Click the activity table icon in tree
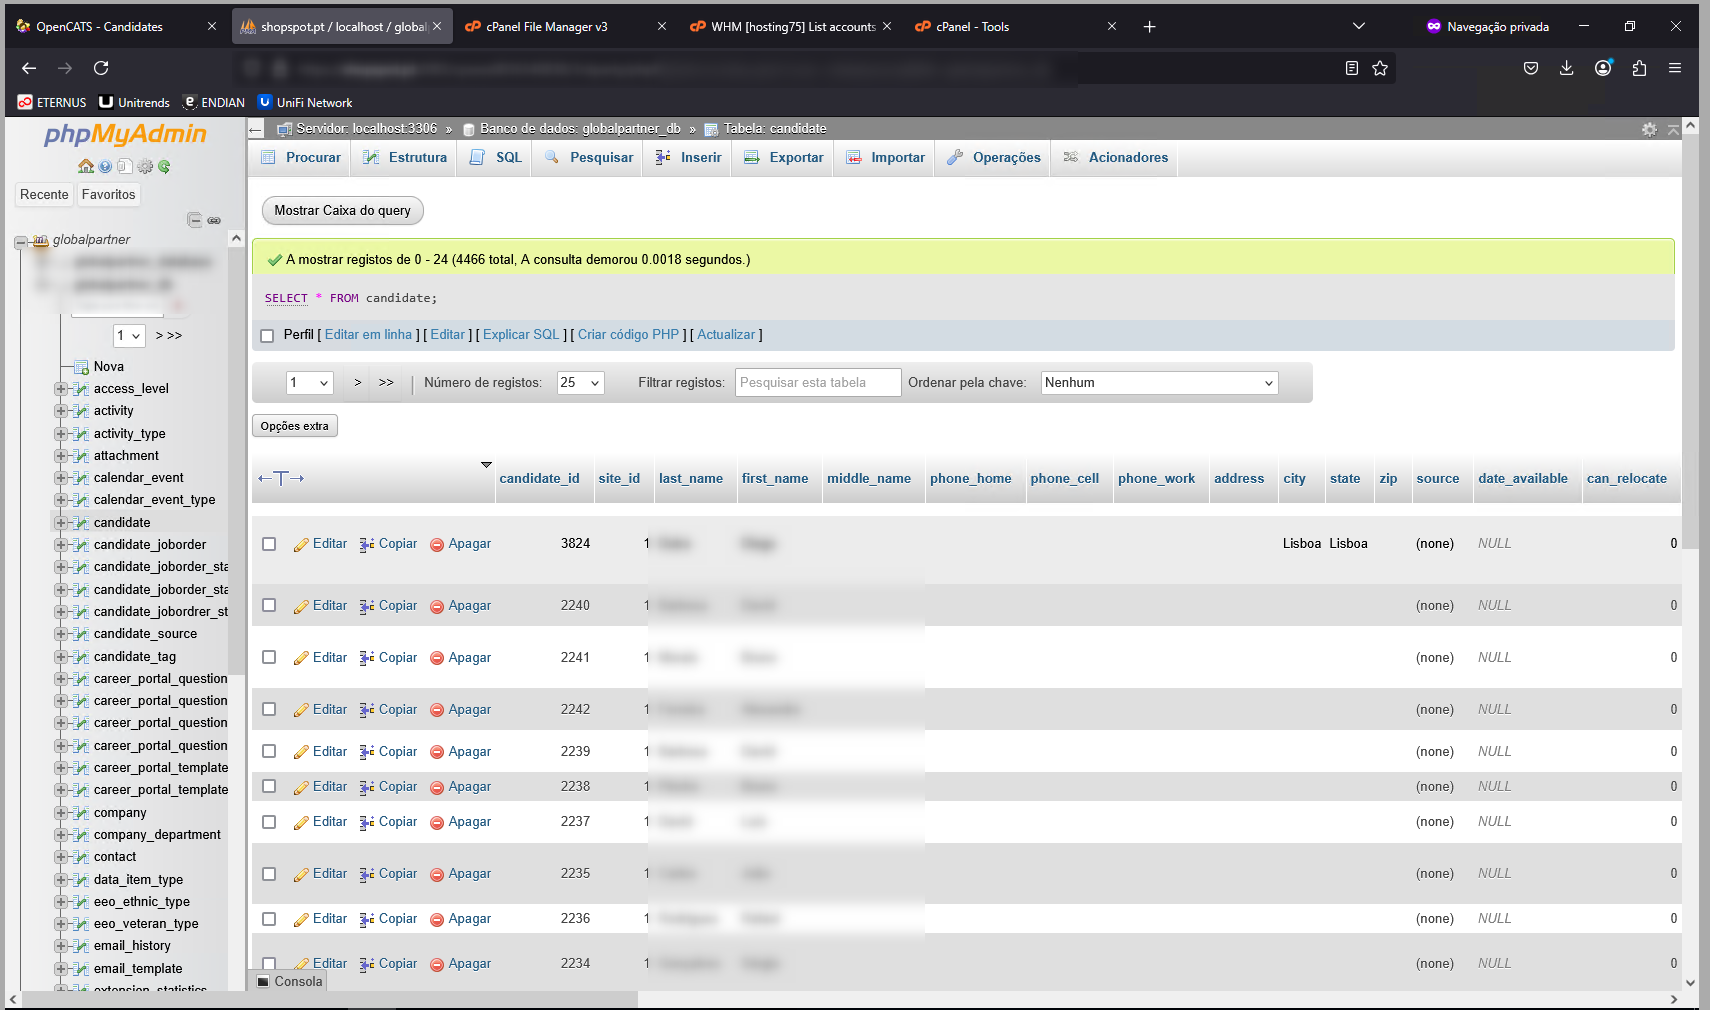This screenshot has height=1010, width=1710. pos(81,411)
